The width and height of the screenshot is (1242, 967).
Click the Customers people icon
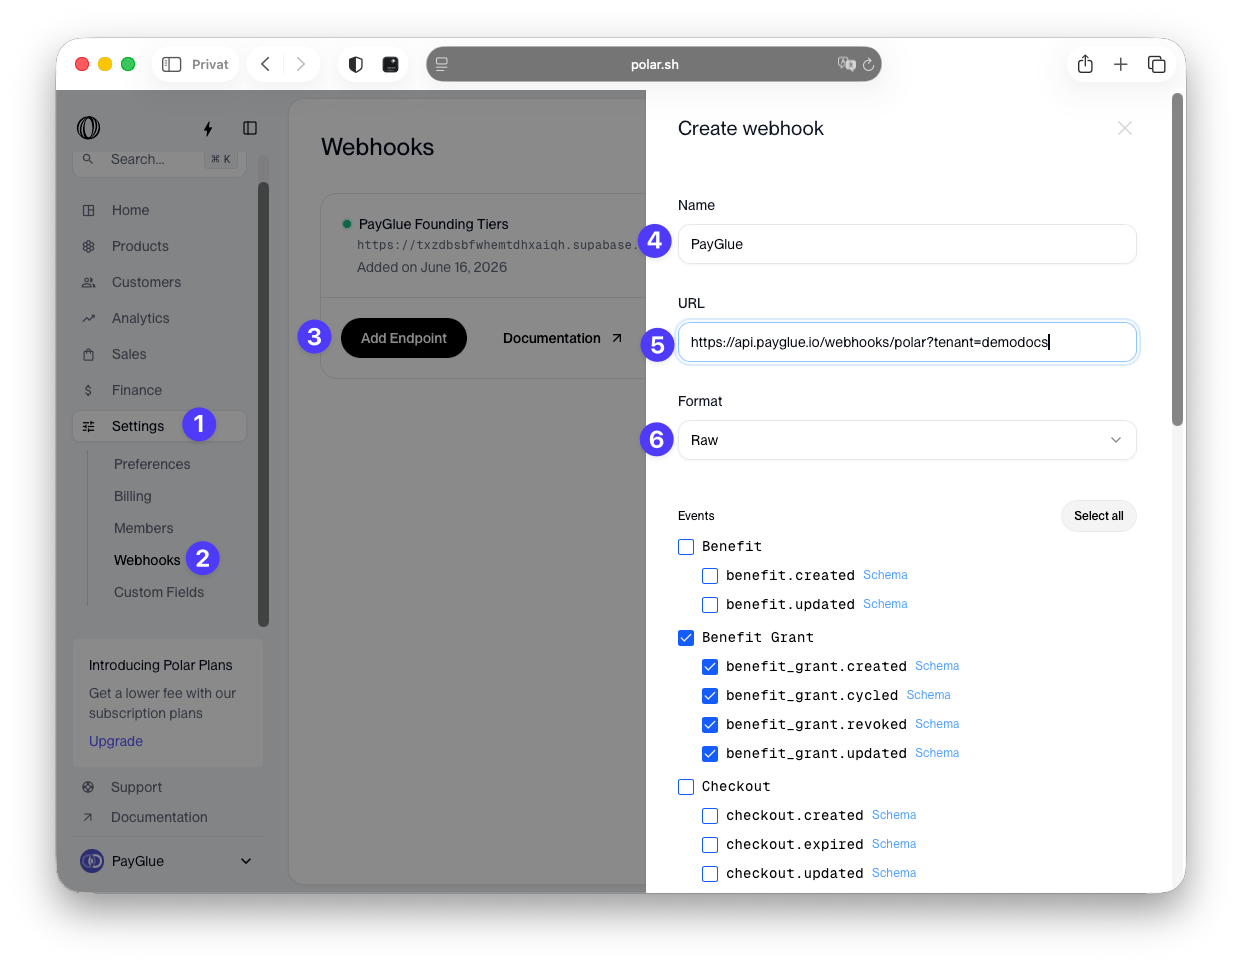point(89,282)
